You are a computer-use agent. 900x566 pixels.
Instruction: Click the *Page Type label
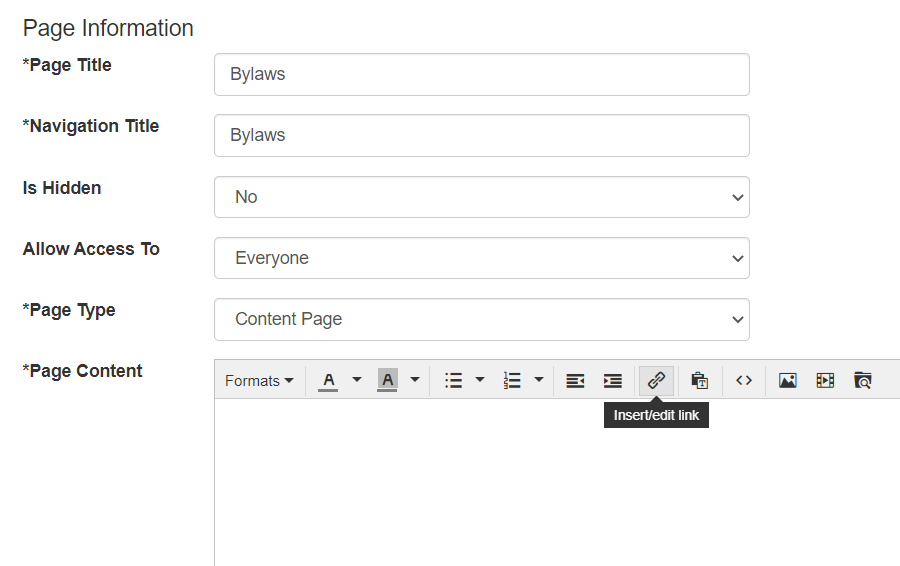pyautogui.click(x=69, y=310)
